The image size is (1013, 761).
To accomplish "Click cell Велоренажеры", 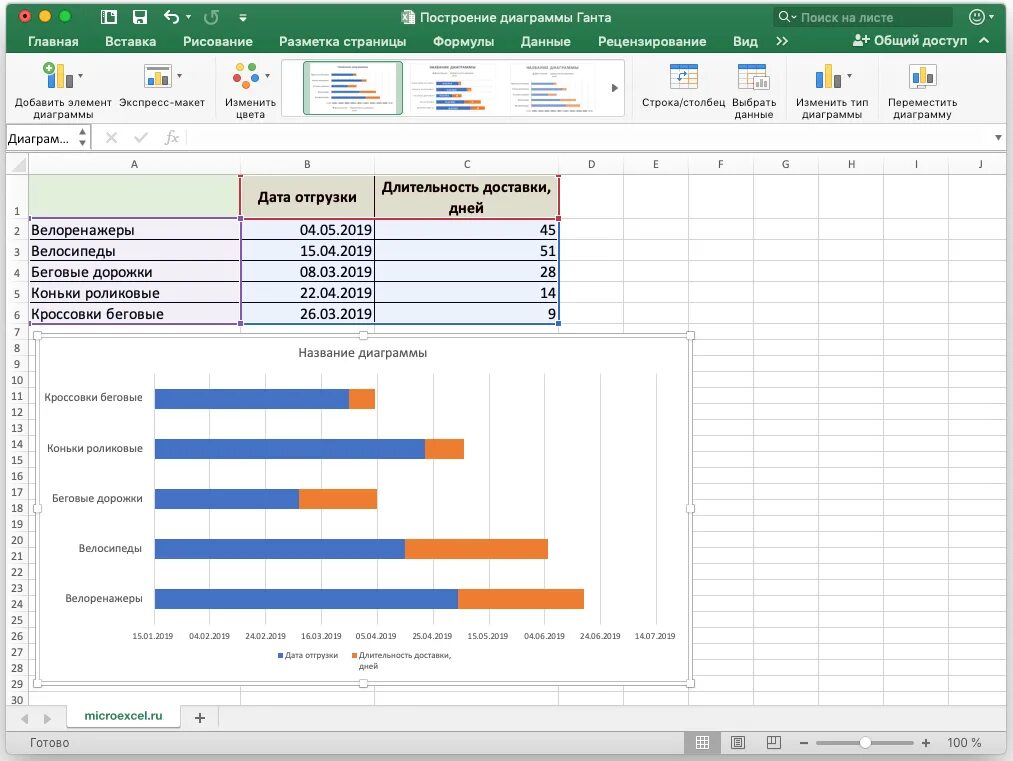I will (x=134, y=230).
